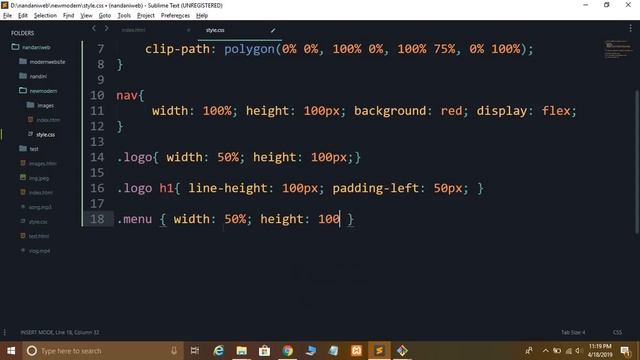Click the vertical editor scrollbar
This screenshot has width=640, height=360.
[x=637, y=161]
